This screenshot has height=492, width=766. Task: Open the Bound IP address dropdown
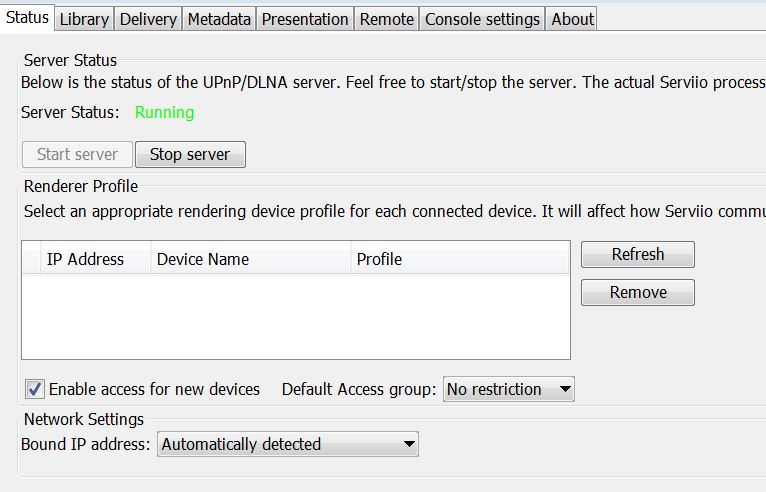click(288, 444)
